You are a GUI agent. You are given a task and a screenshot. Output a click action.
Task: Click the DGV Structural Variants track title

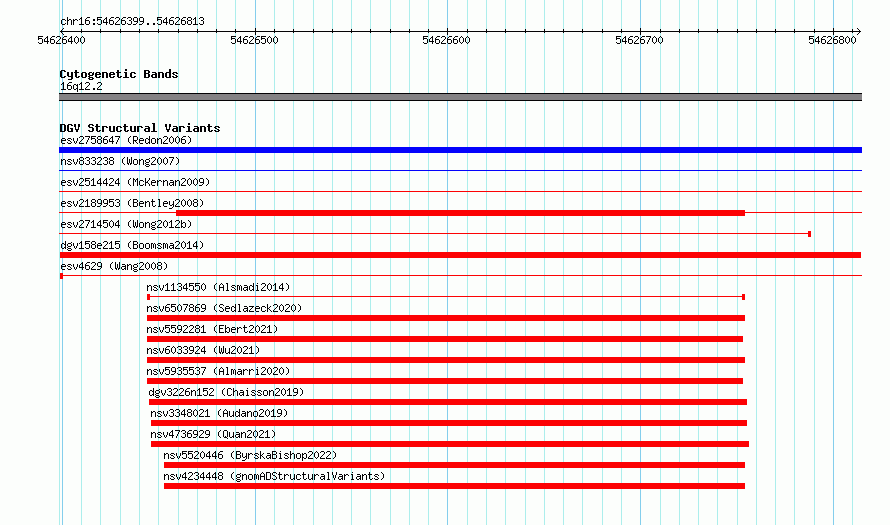pyautogui.click(x=140, y=128)
